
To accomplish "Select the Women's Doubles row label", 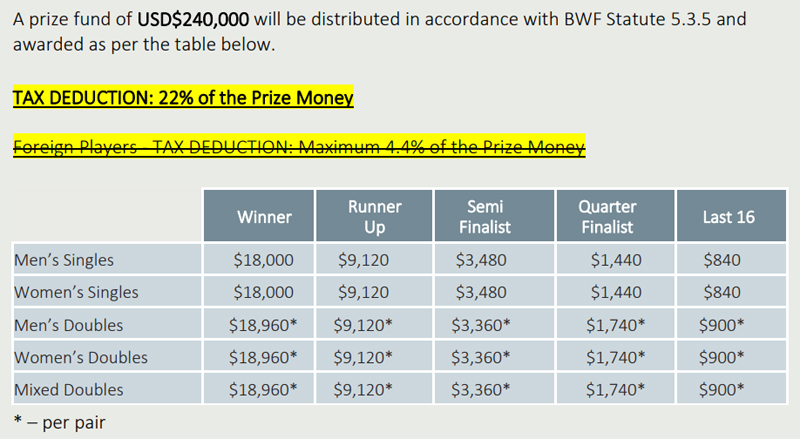I will (x=81, y=357).
